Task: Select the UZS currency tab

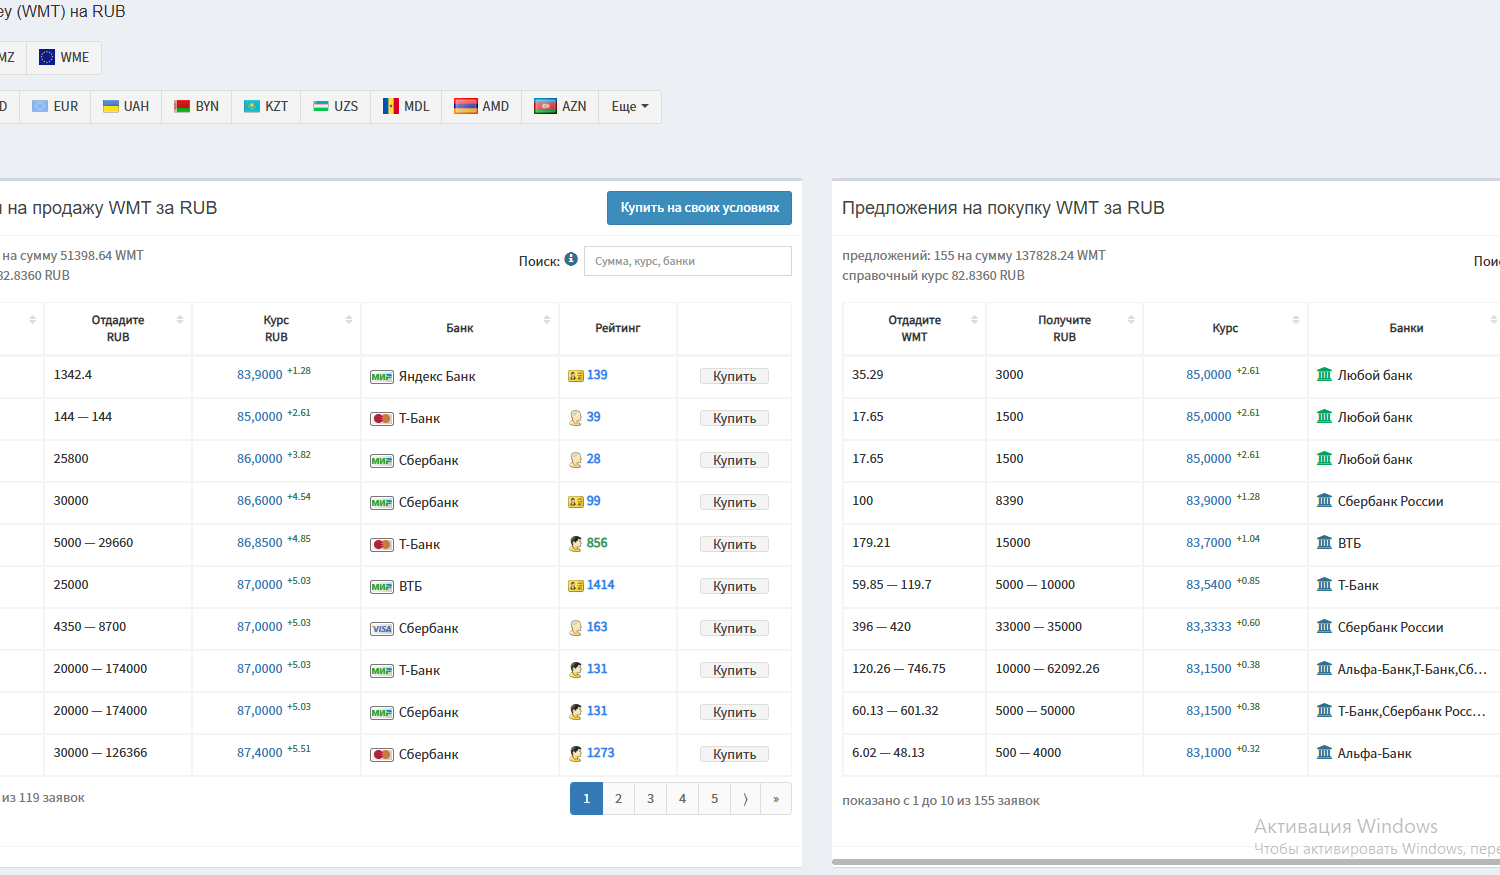Action: (x=336, y=107)
